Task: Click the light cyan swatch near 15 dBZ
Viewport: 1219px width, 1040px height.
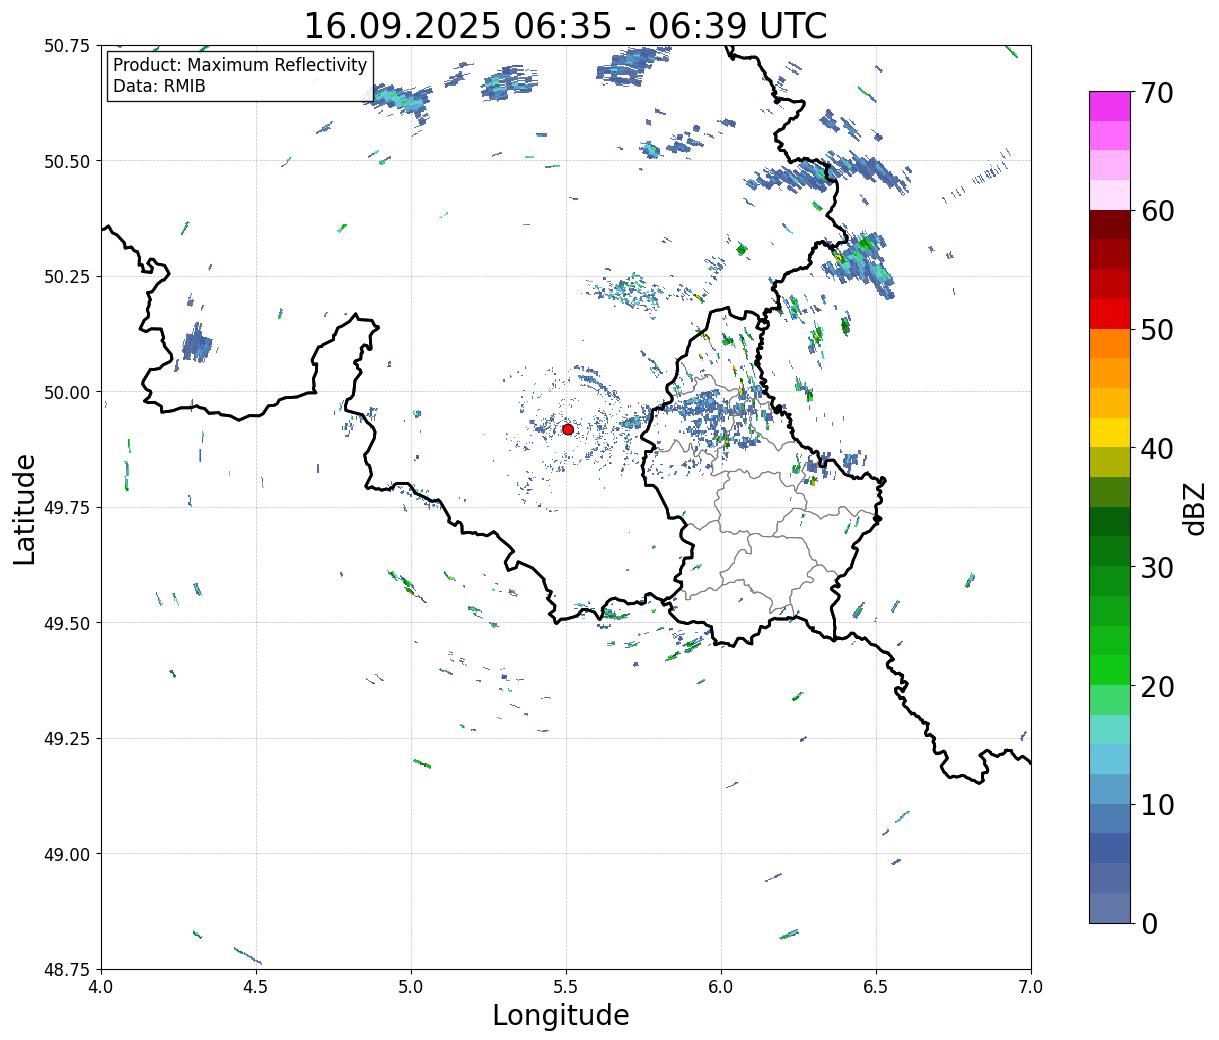Action: click(1110, 729)
